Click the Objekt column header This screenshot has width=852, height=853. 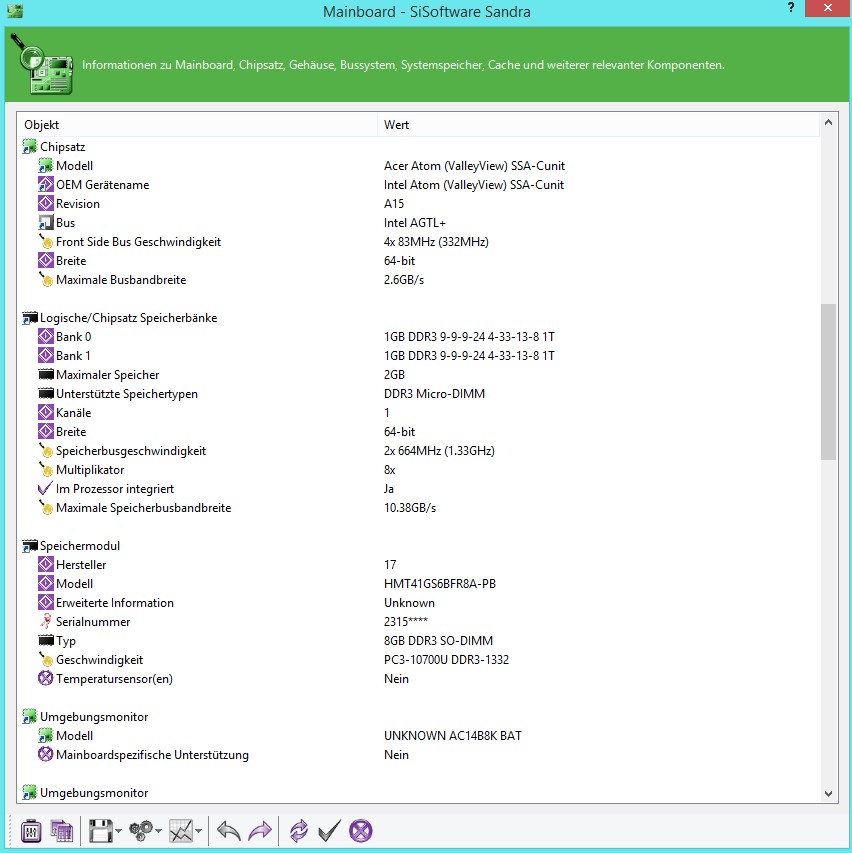pyautogui.click(x=197, y=125)
